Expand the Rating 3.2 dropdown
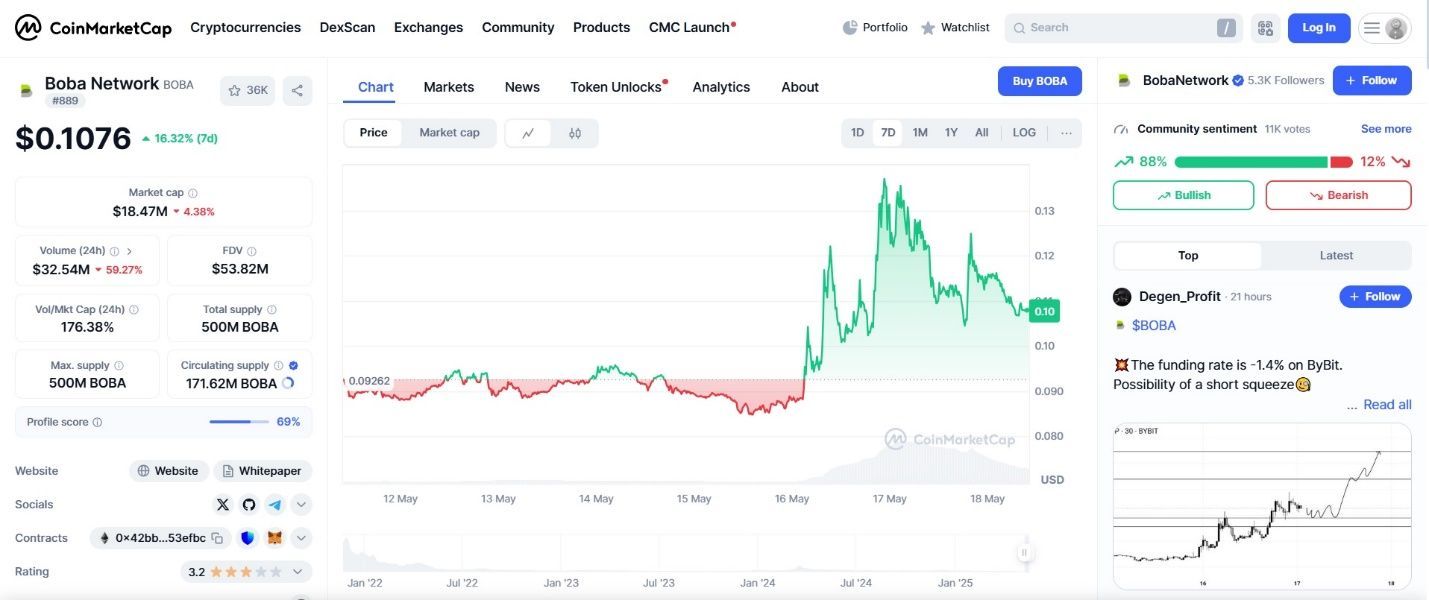Image resolution: width=1429 pixels, height=600 pixels. pyautogui.click(x=297, y=572)
